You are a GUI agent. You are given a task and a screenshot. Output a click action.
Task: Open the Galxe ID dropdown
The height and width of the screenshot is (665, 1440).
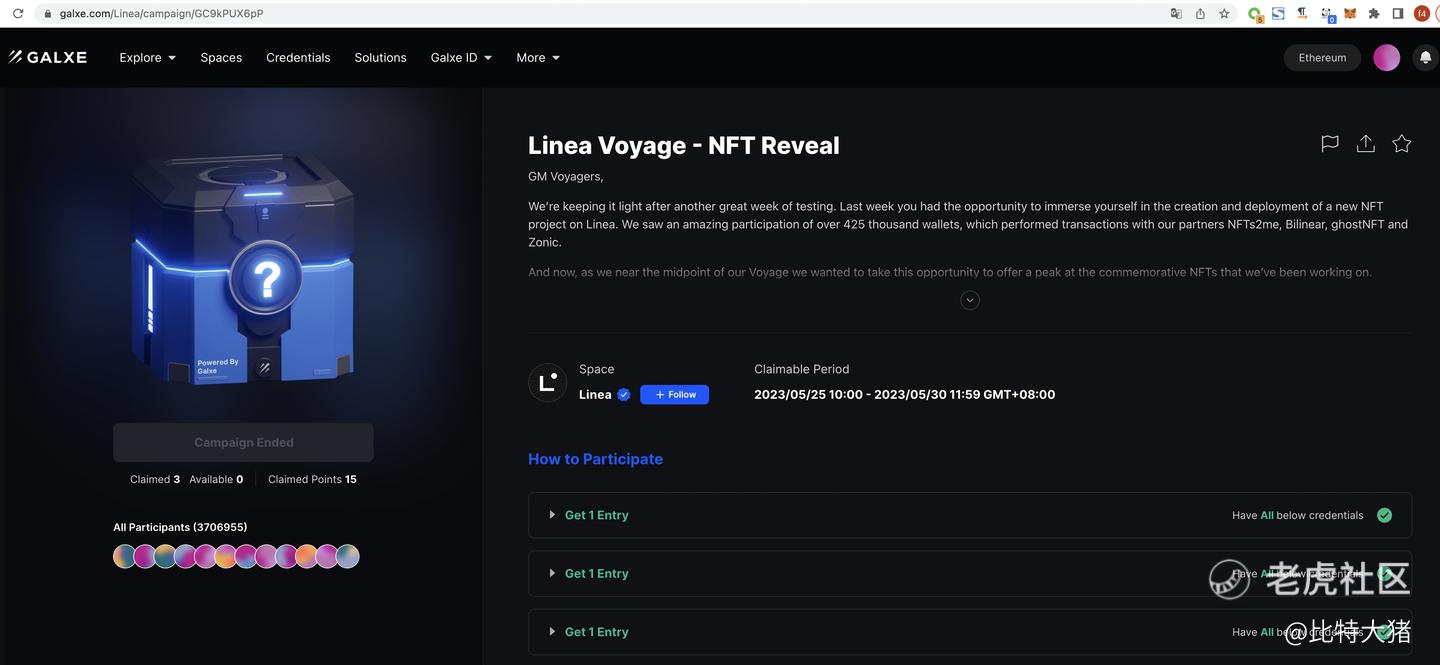click(461, 58)
